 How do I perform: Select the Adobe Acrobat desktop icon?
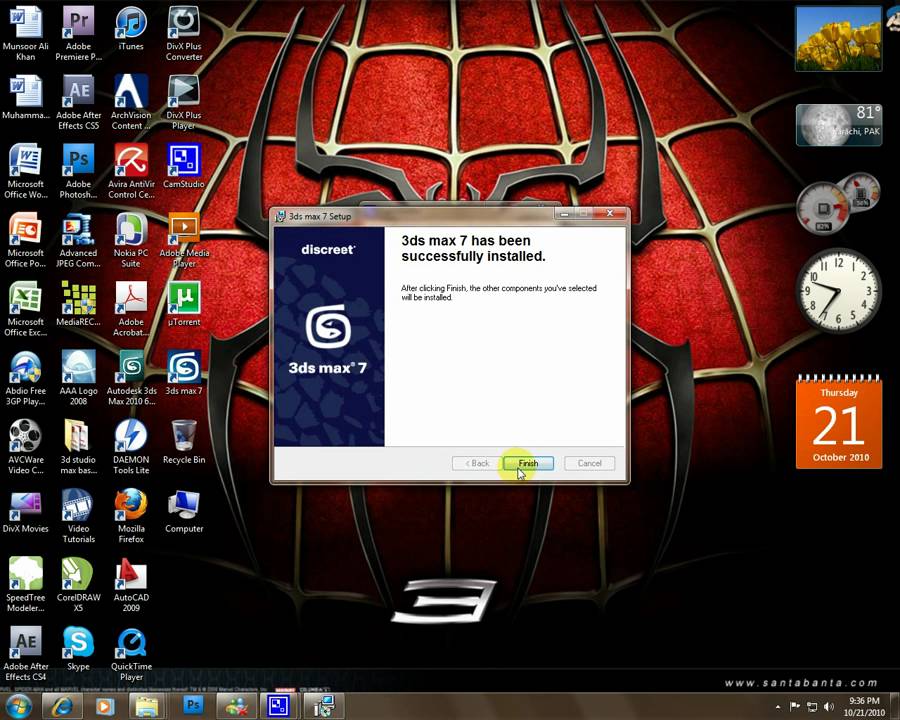click(x=131, y=309)
